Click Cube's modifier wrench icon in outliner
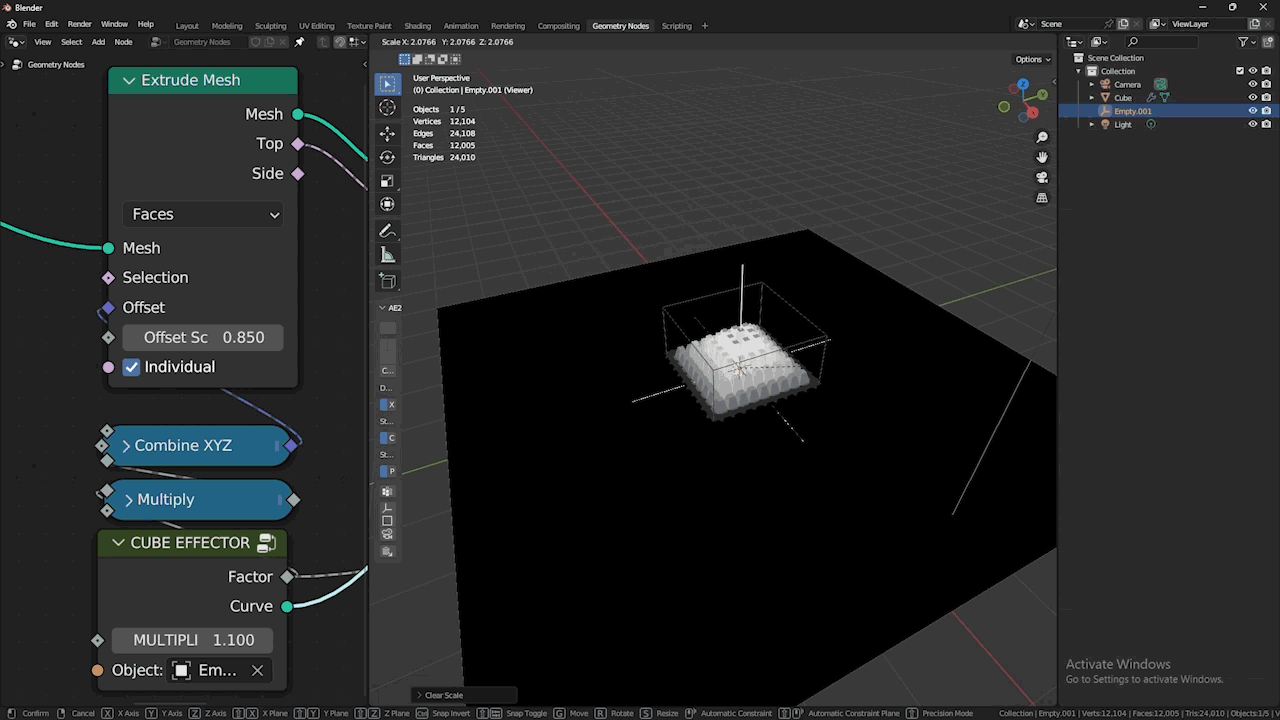The image size is (1280, 720). pyautogui.click(x=1151, y=98)
